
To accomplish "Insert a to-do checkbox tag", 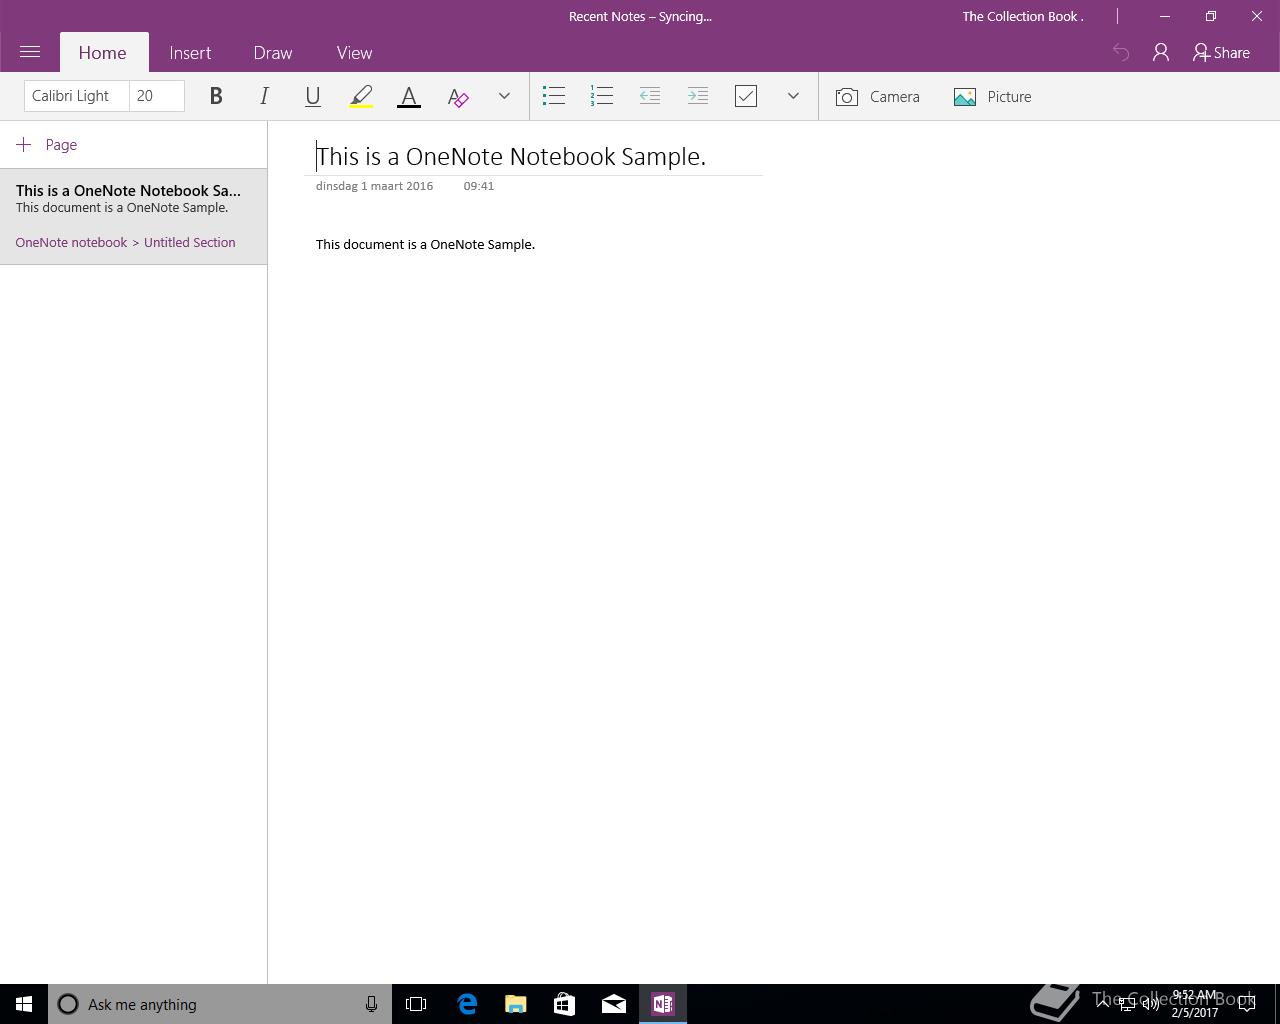I will point(745,96).
